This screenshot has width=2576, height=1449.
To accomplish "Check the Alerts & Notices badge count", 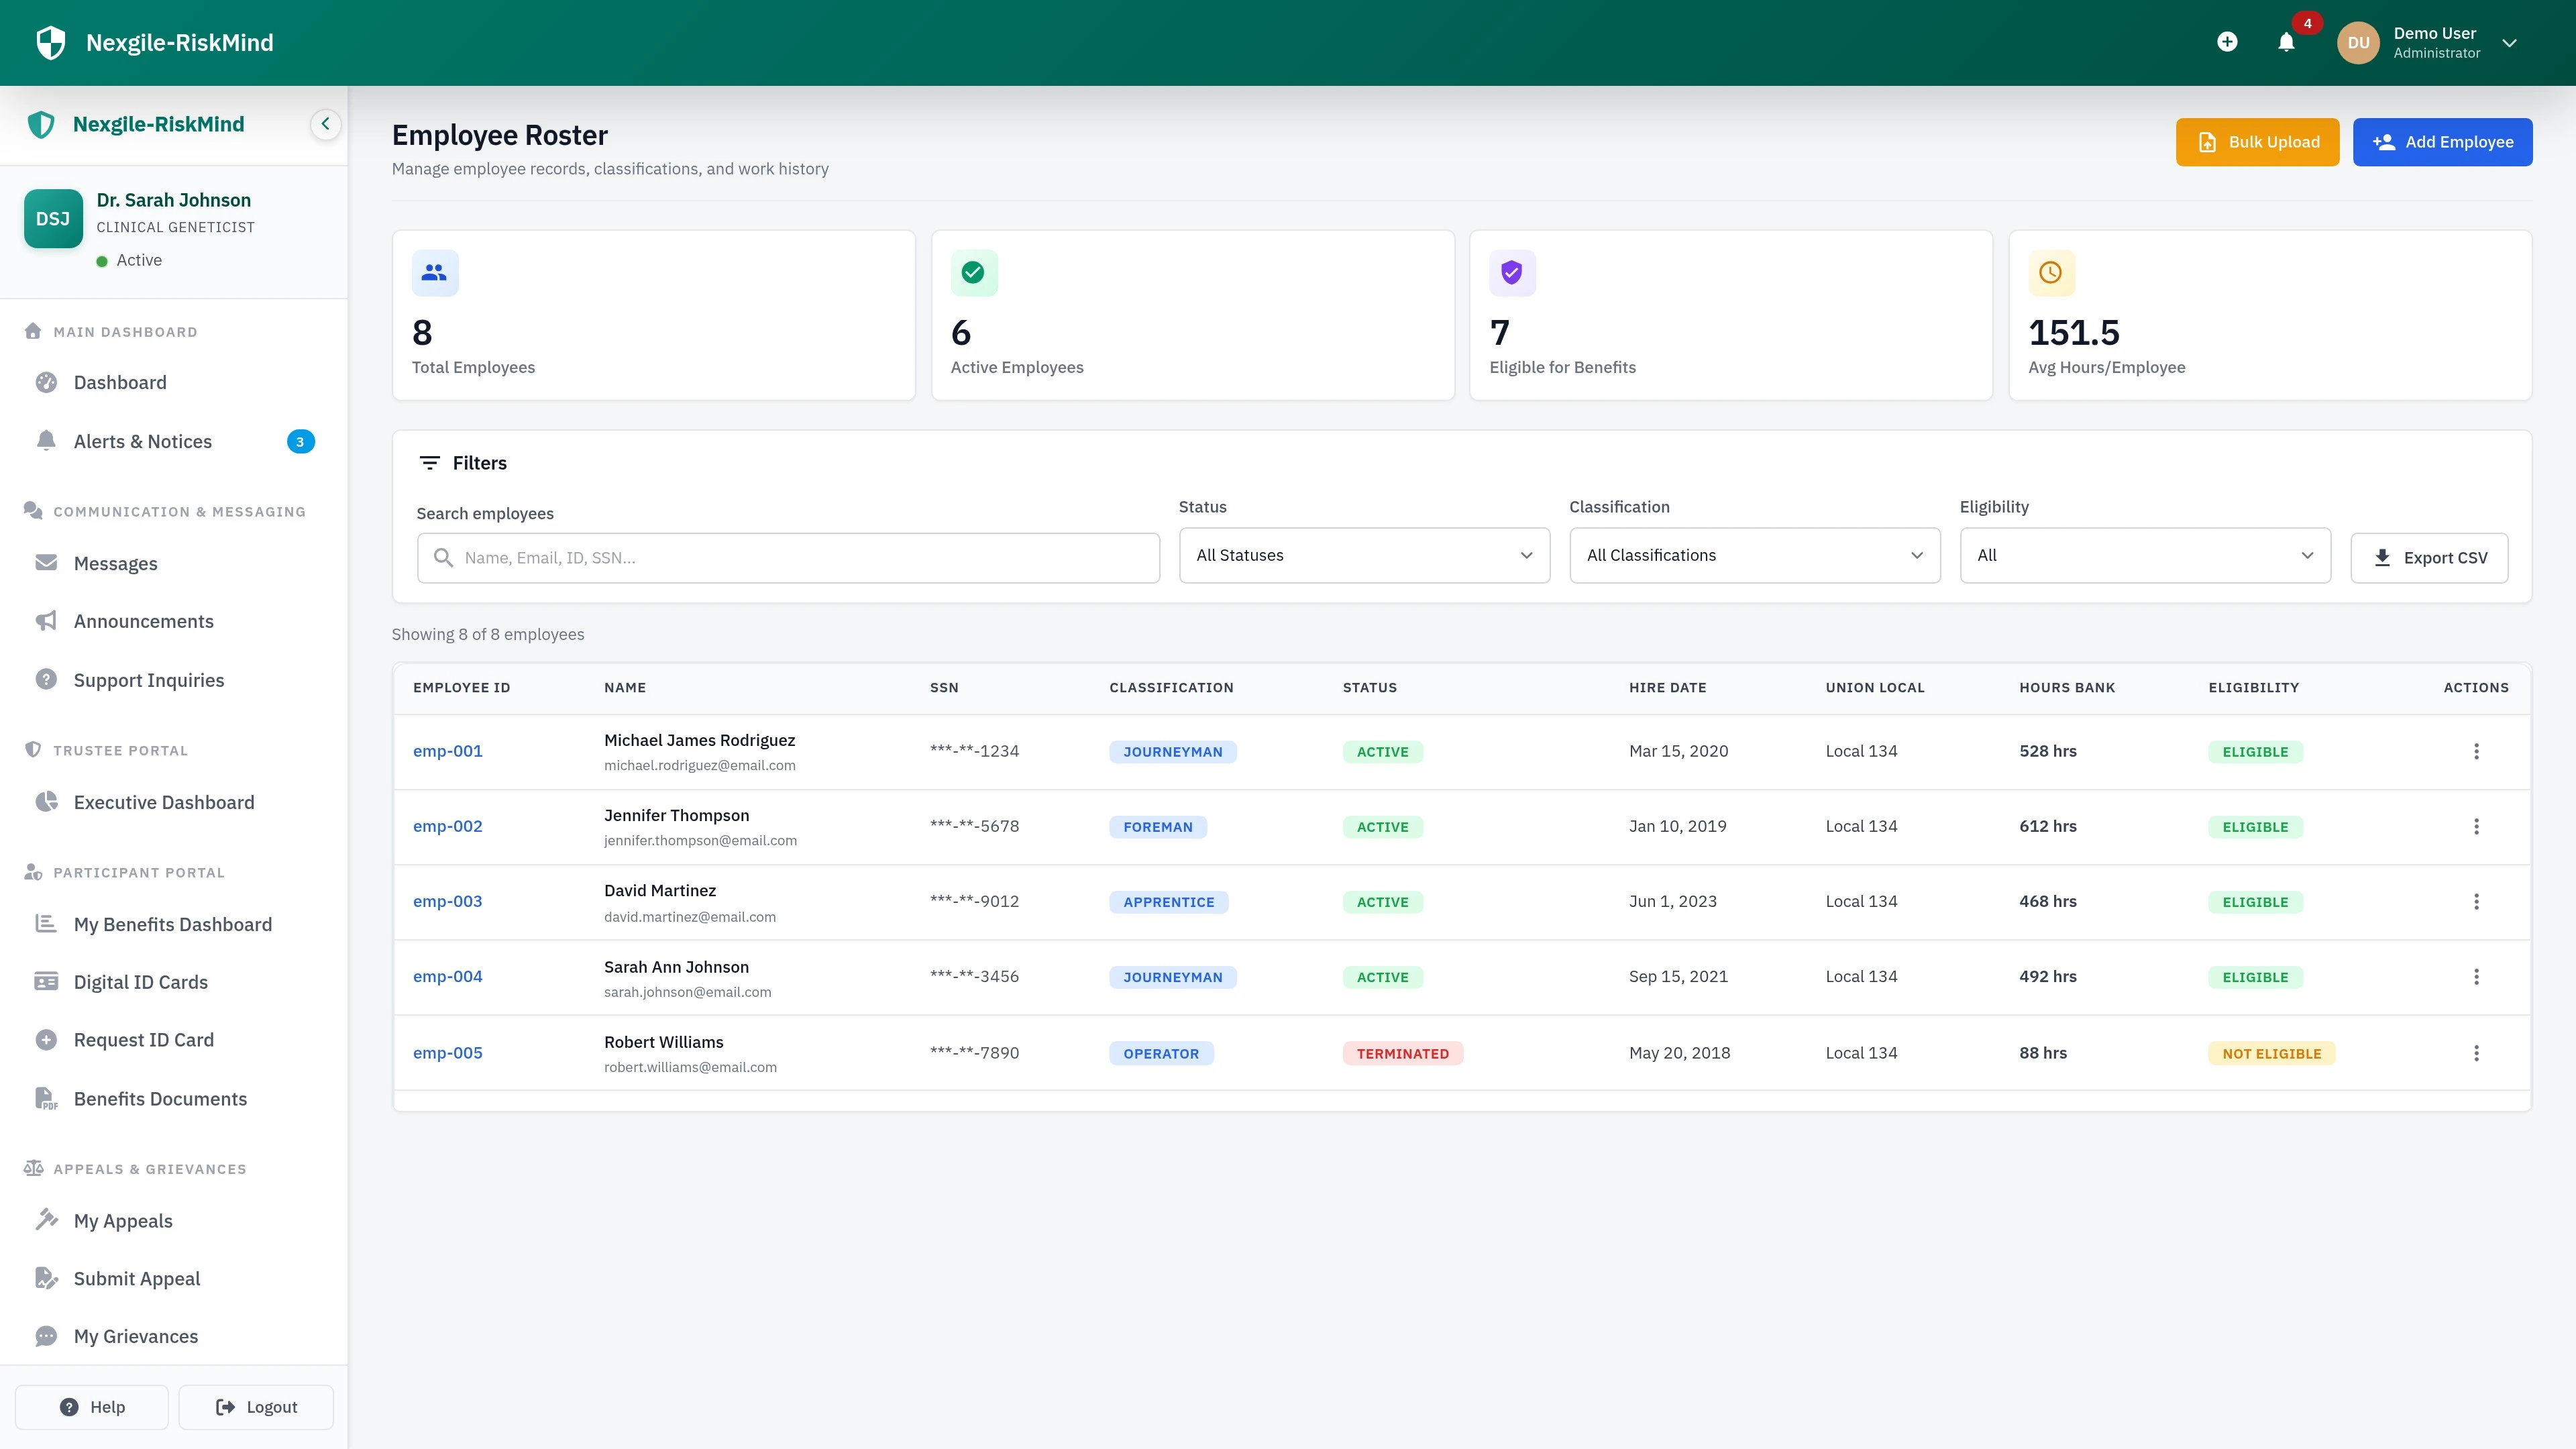I will (x=300, y=441).
